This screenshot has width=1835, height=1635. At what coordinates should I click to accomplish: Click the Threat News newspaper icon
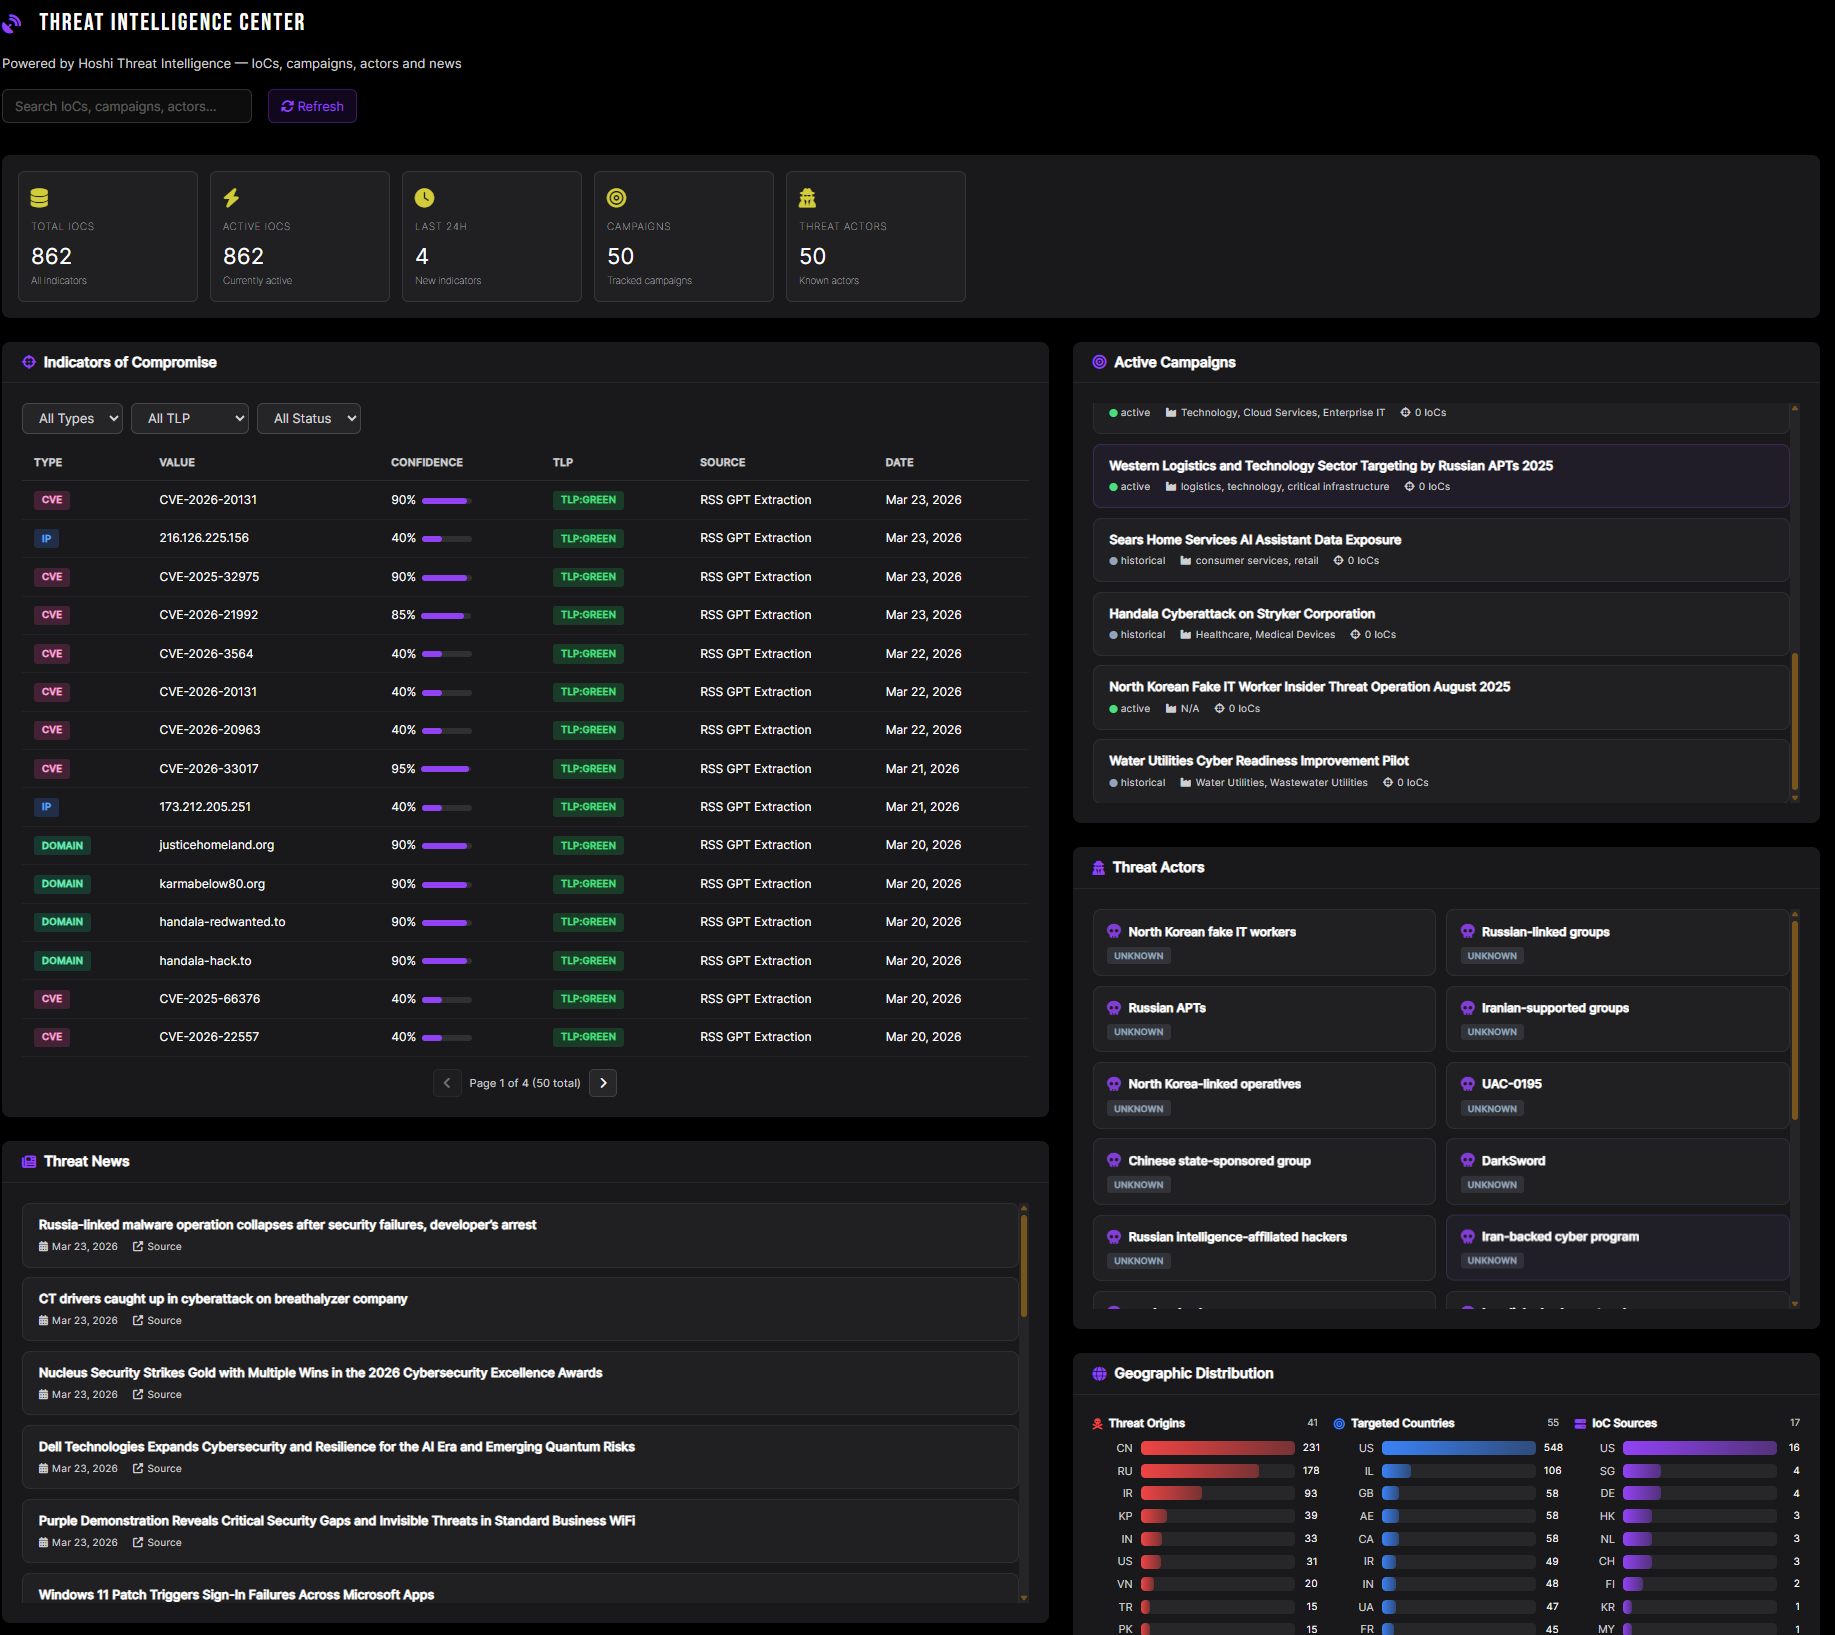point(29,1161)
